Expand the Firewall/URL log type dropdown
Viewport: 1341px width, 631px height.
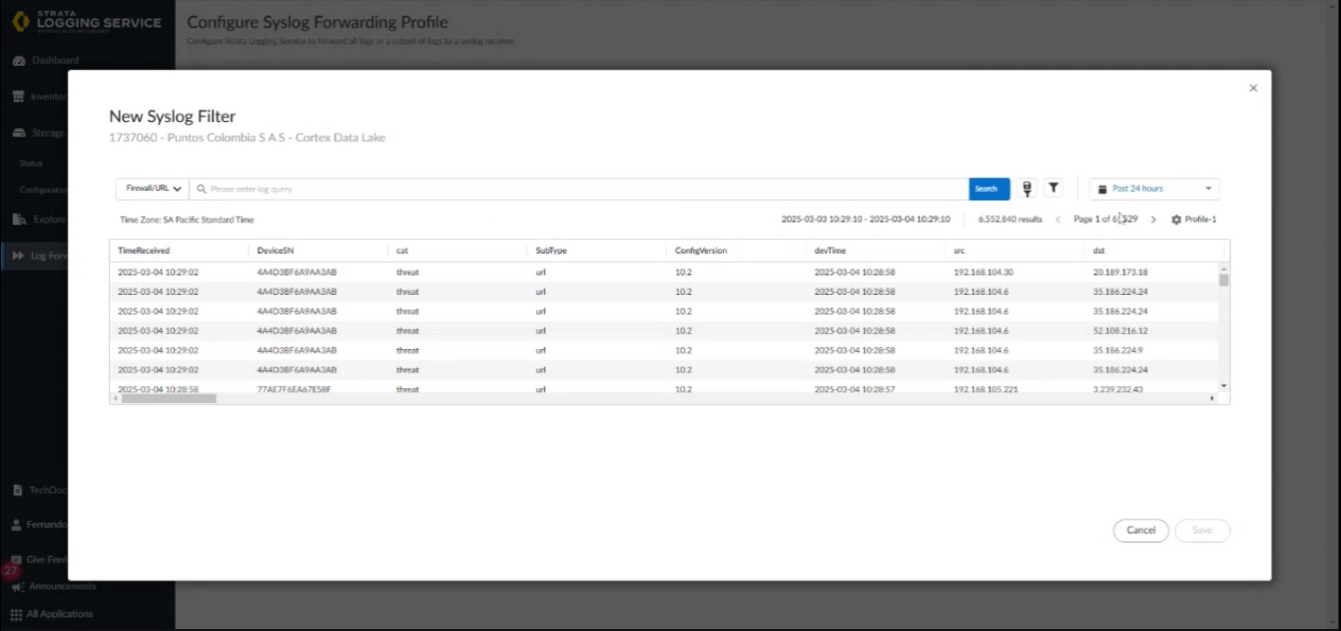coord(152,188)
